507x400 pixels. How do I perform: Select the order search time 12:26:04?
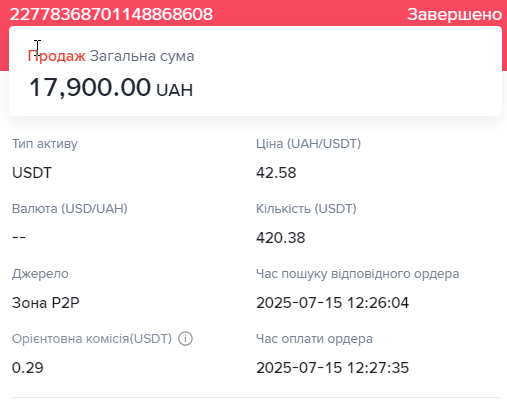pos(332,303)
